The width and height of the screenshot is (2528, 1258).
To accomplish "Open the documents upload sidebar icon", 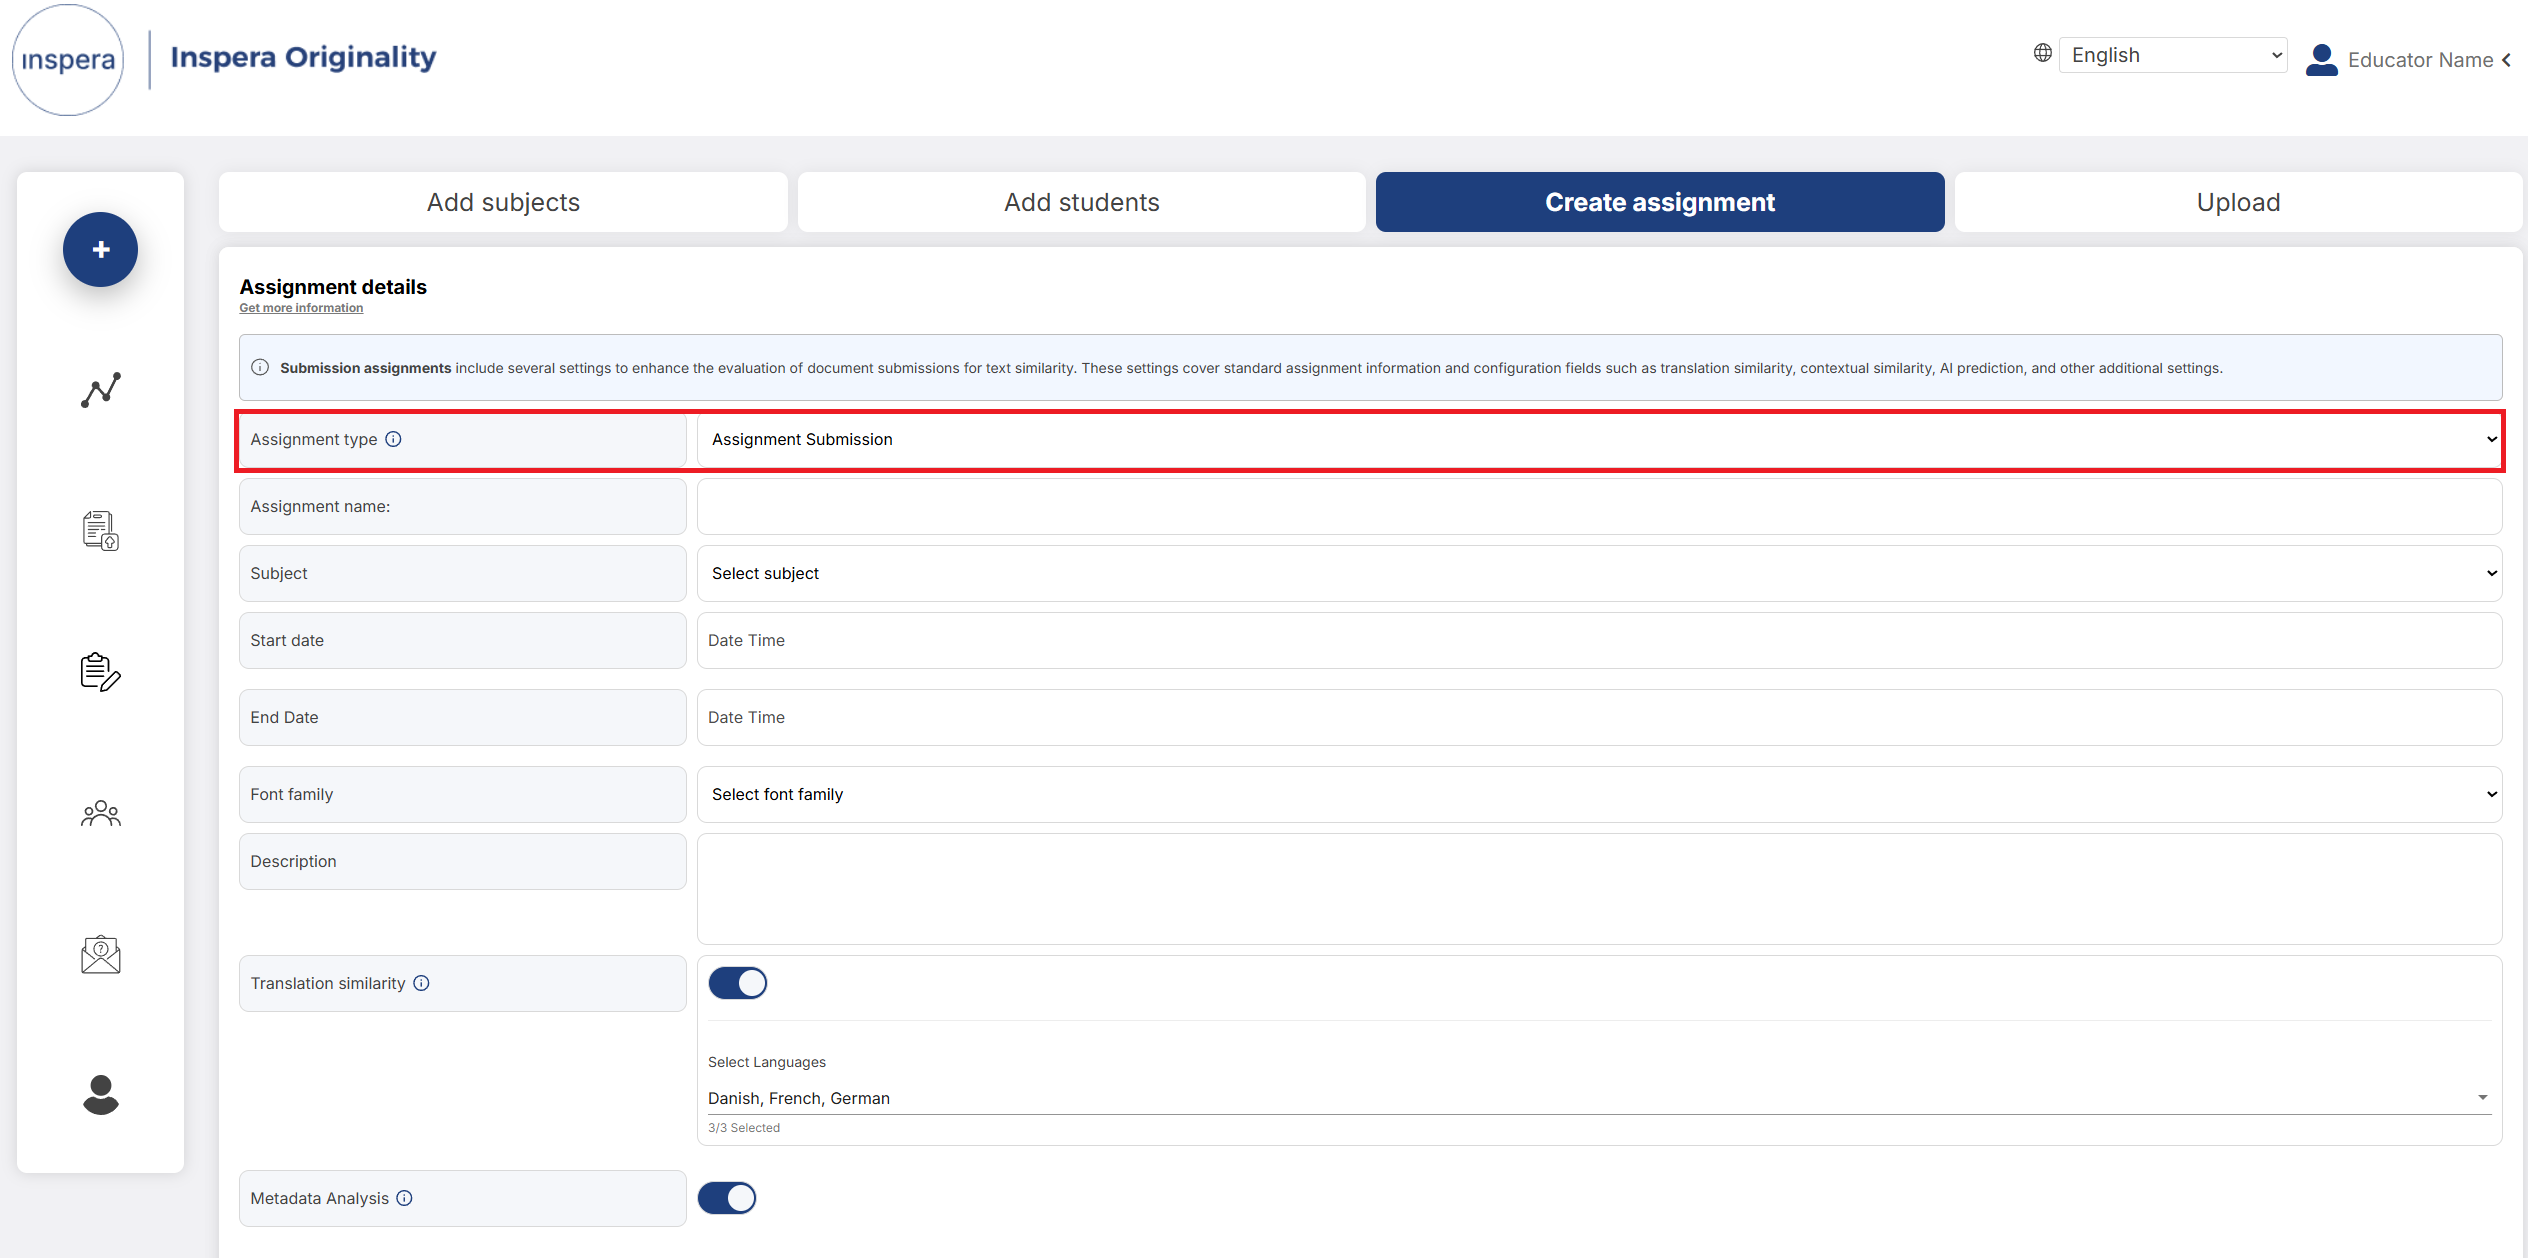I will tap(101, 530).
